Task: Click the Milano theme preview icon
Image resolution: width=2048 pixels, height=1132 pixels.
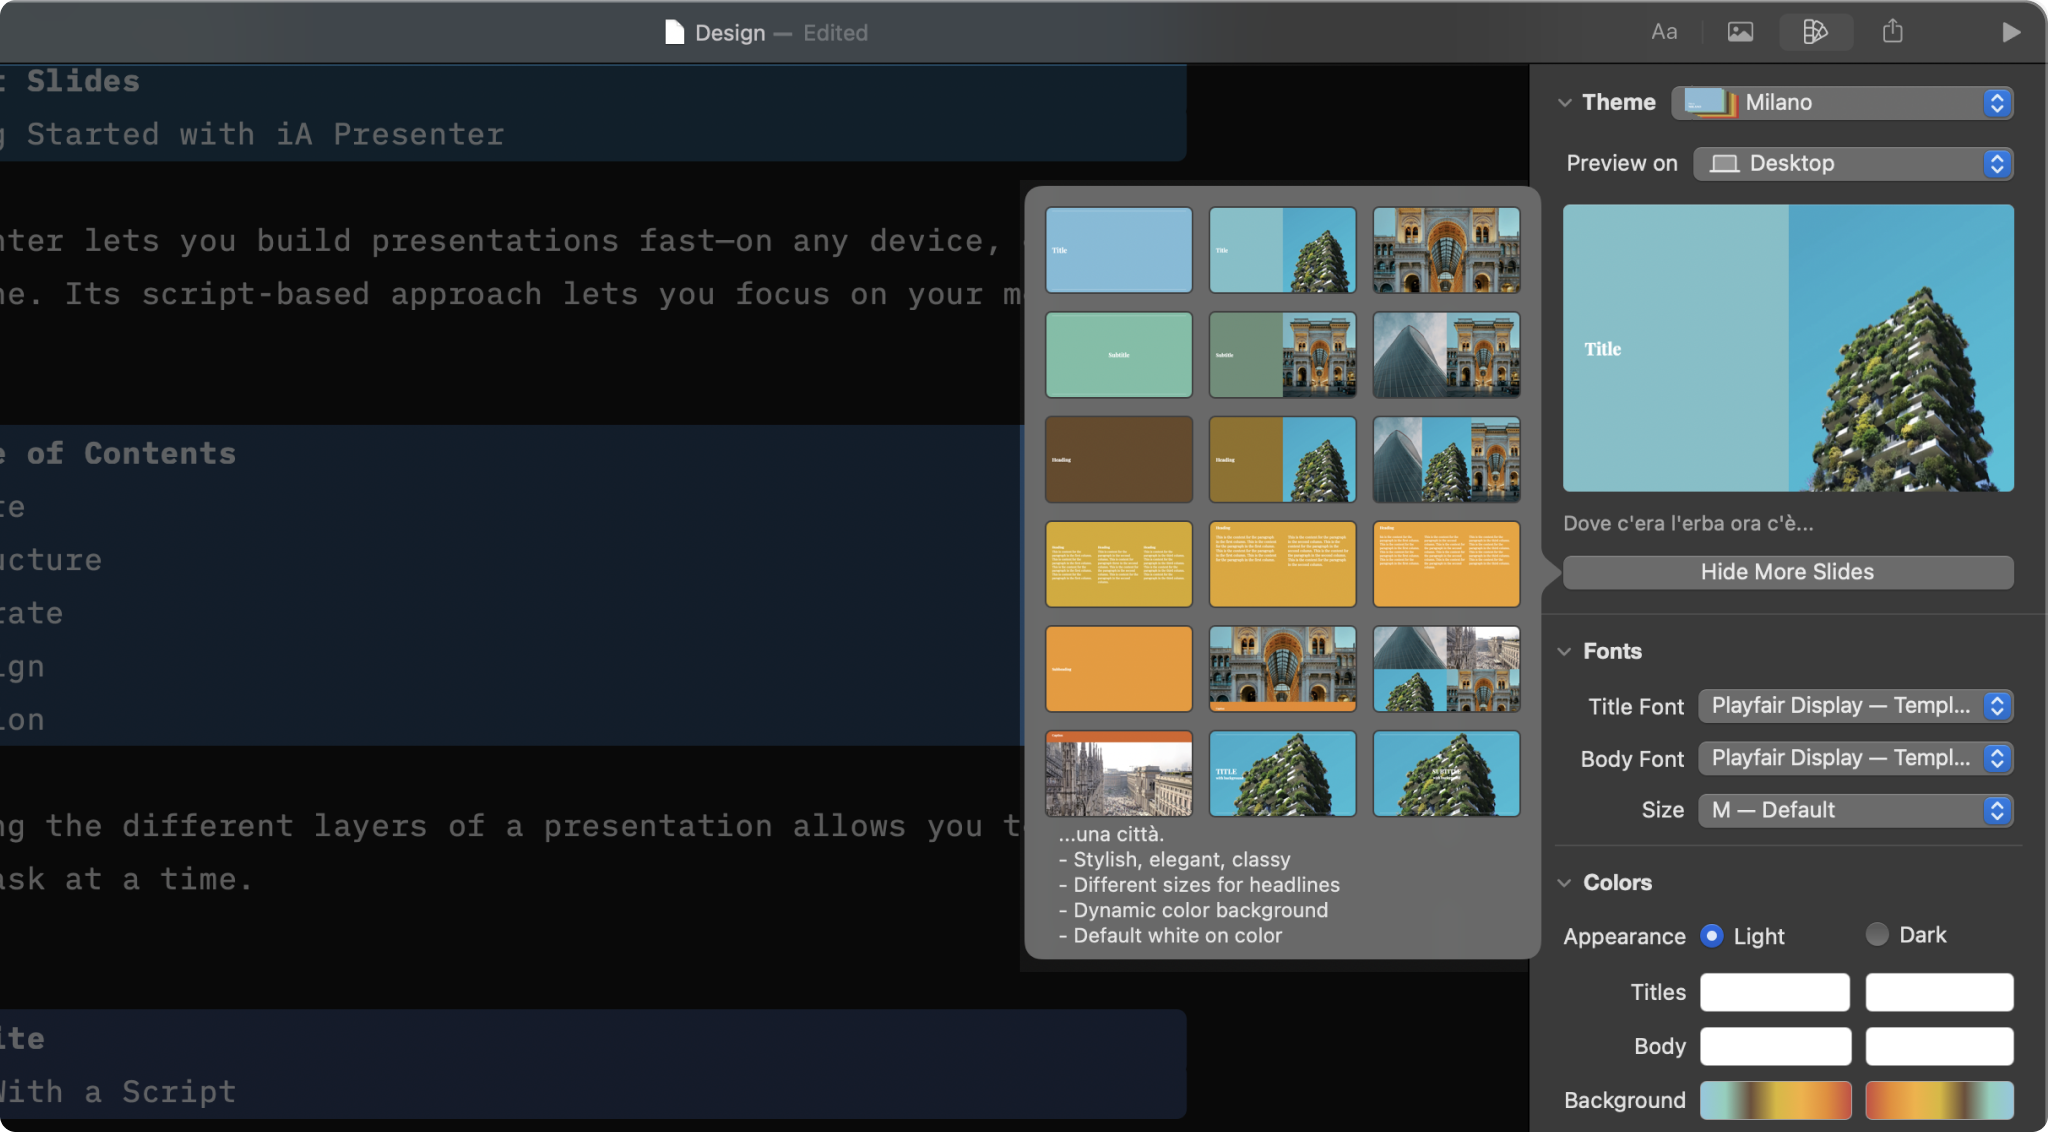Action: point(1710,102)
